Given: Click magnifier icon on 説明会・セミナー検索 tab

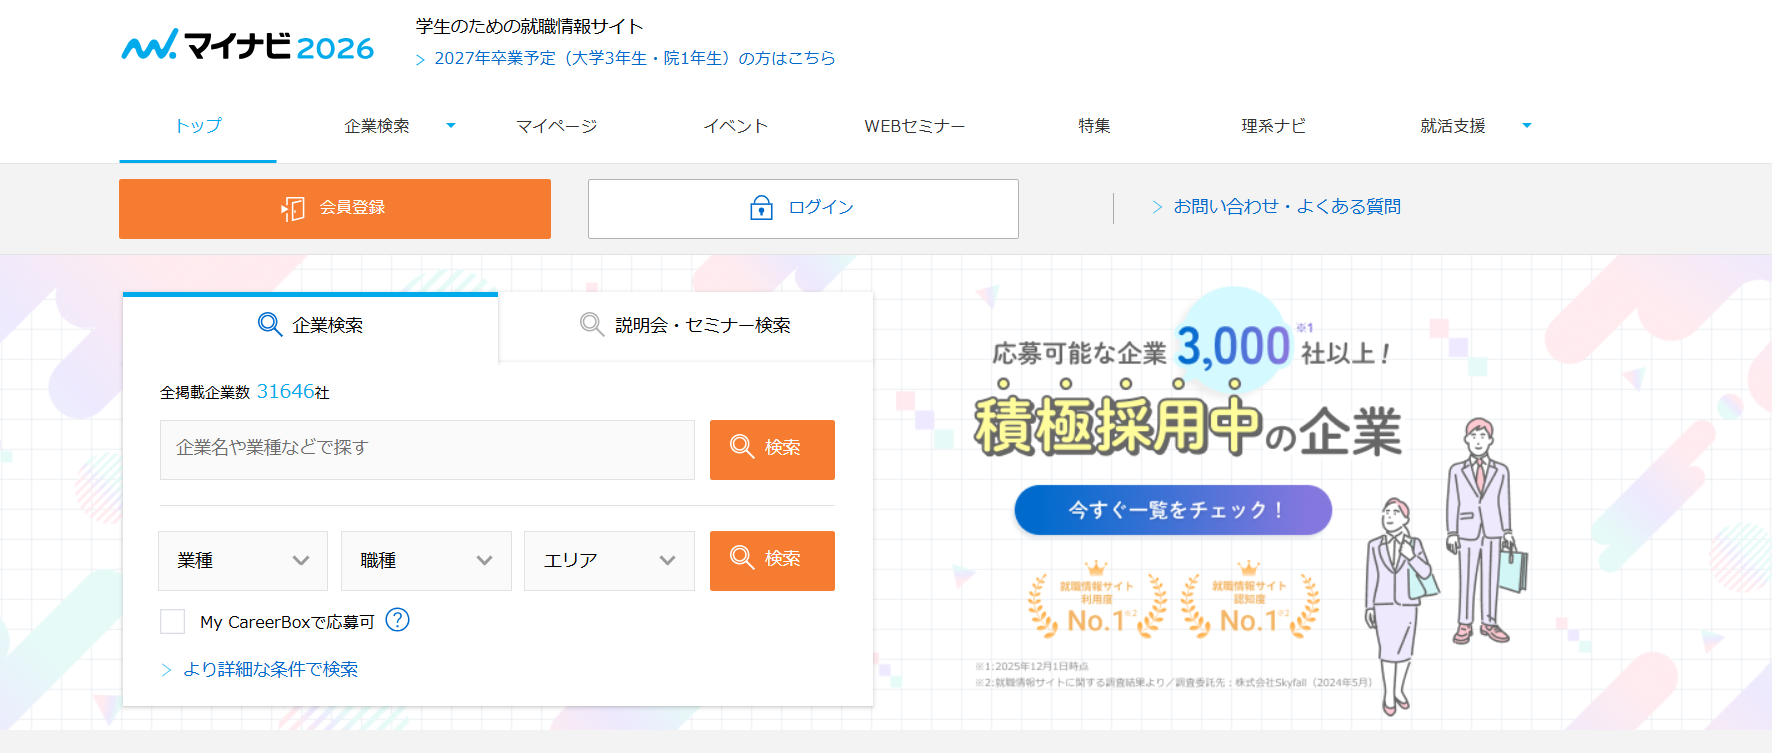Looking at the screenshot, I should [x=592, y=324].
